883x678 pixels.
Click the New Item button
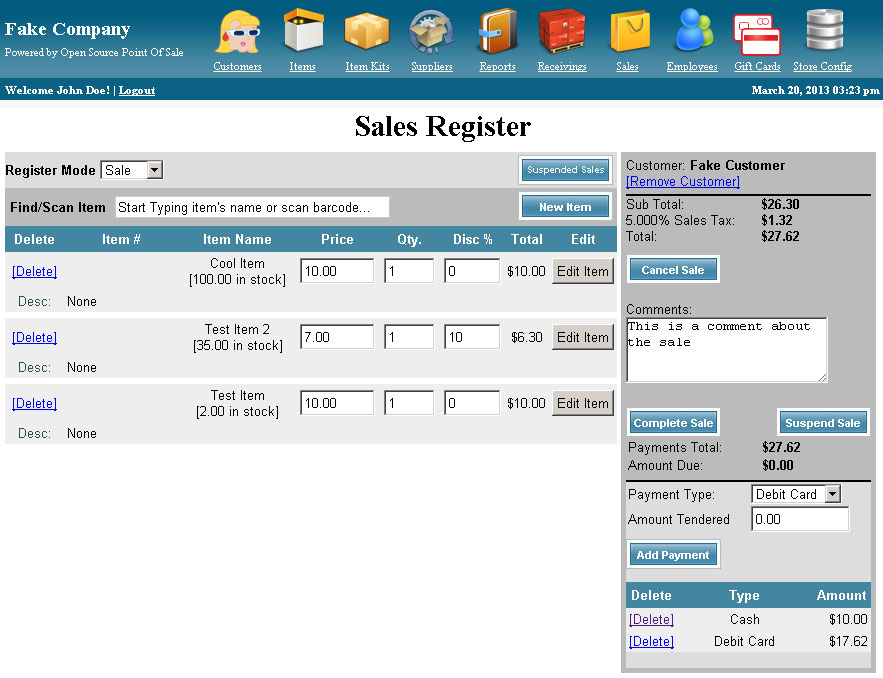[565, 207]
